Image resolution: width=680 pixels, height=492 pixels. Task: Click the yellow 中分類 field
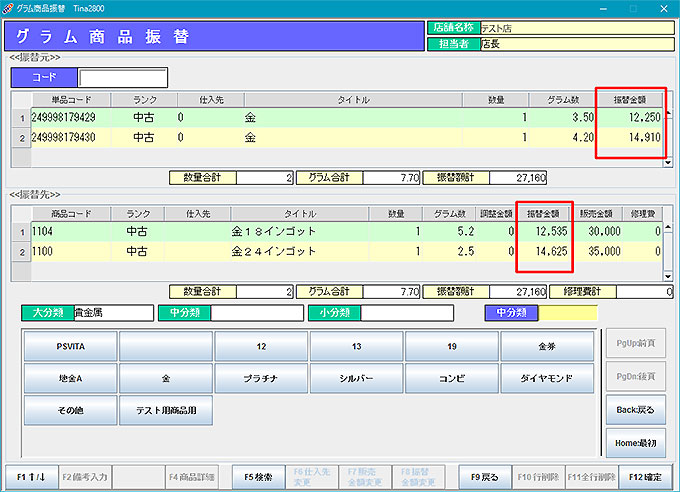pos(568,313)
